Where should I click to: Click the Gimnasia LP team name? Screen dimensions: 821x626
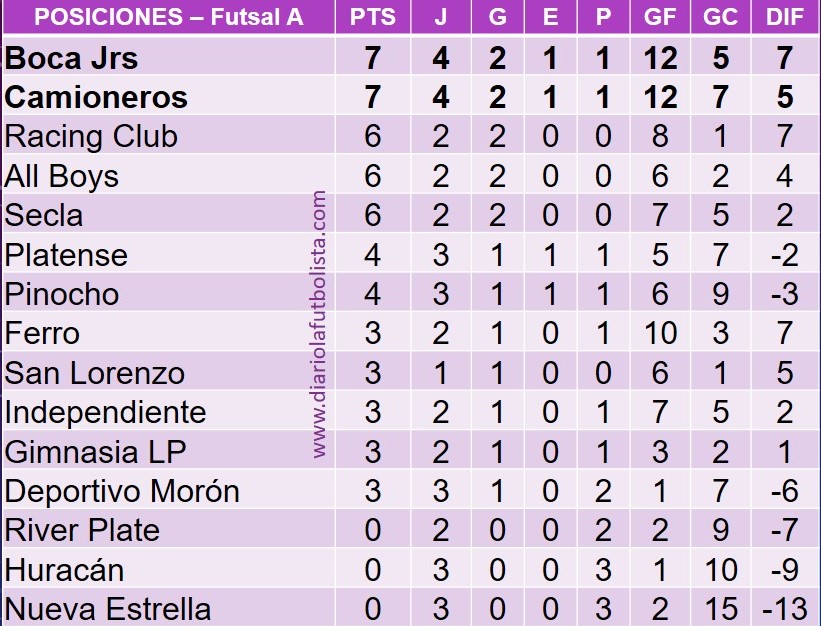95,452
